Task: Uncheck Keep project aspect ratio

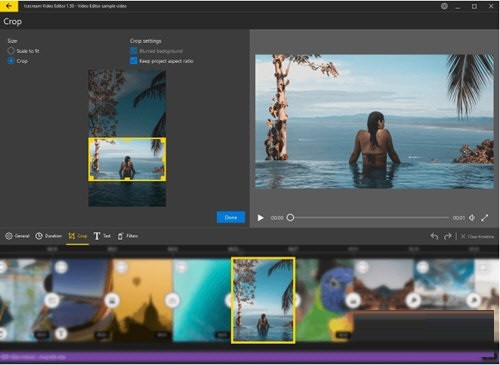Action: point(133,61)
